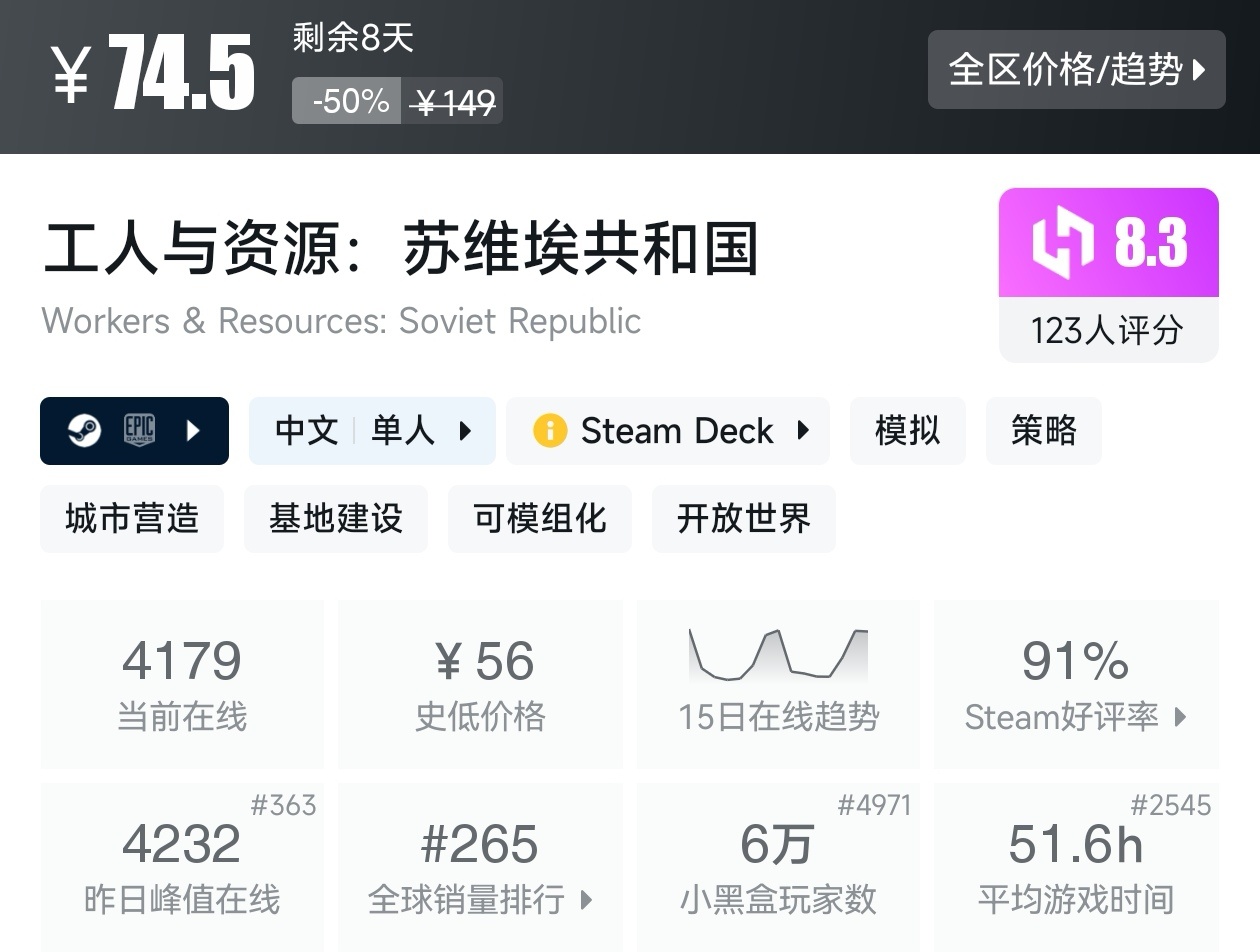
Task: Select the 开放世界 tag
Action: pyautogui.click(x=744, y=519)
